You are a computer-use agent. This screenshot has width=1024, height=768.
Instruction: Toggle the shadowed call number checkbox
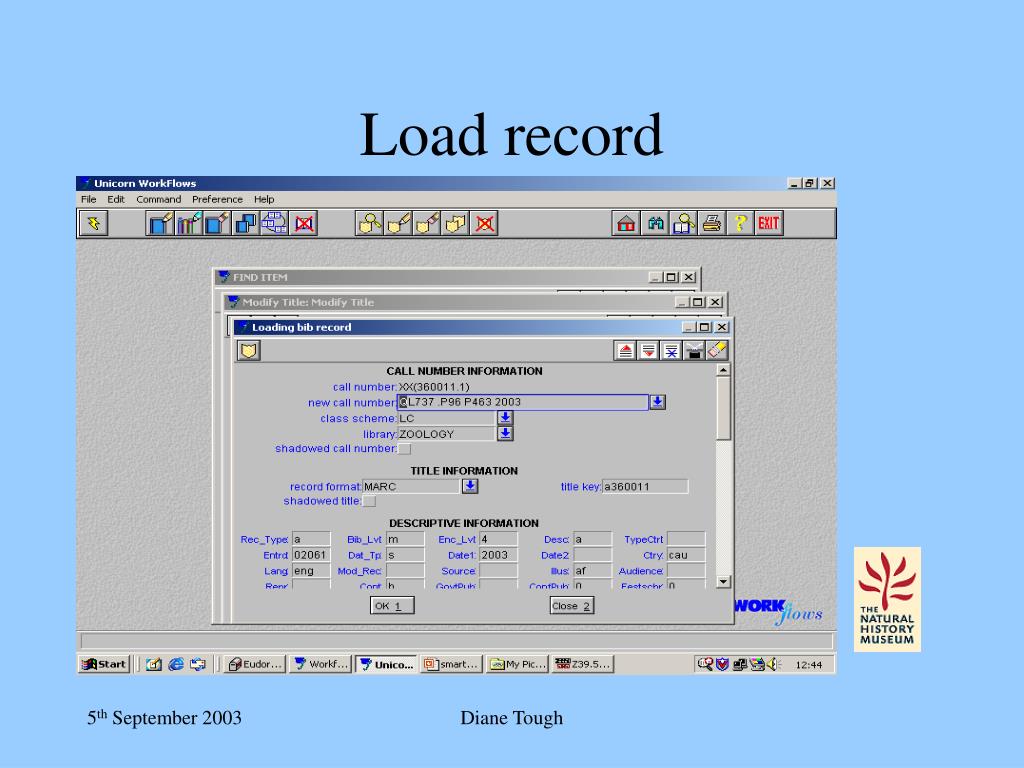pos(405,449)
